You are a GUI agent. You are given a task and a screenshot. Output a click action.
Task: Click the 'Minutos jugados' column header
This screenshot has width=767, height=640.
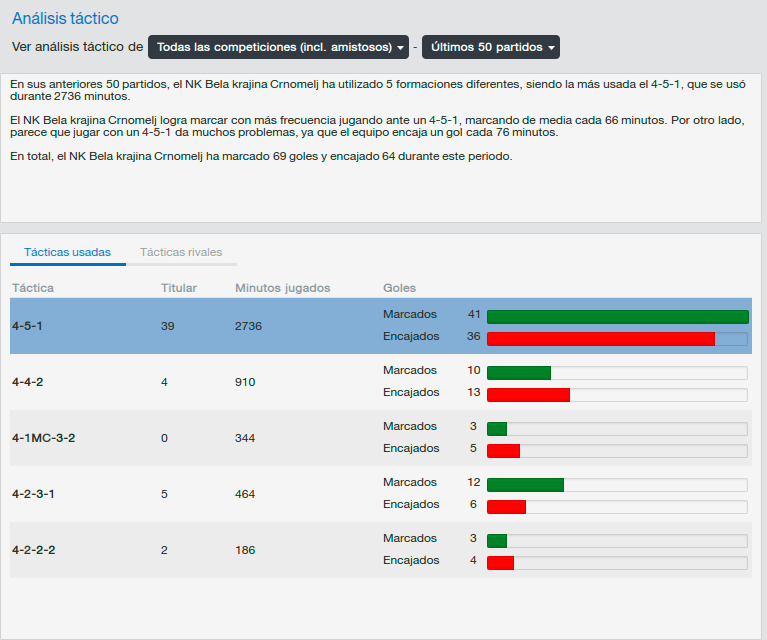point(283,288)
